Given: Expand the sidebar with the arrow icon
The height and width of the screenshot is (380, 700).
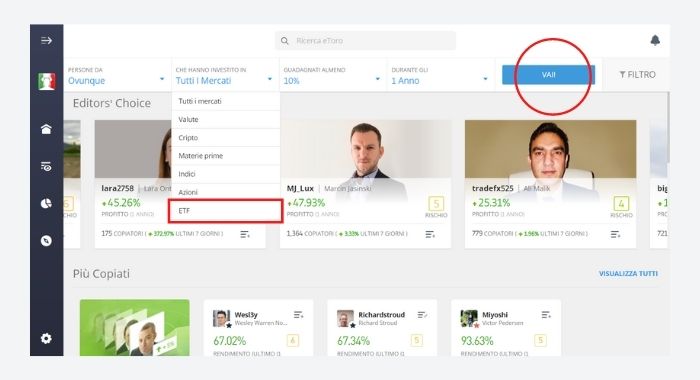Looking at the screenshot, I should [46, 41].
